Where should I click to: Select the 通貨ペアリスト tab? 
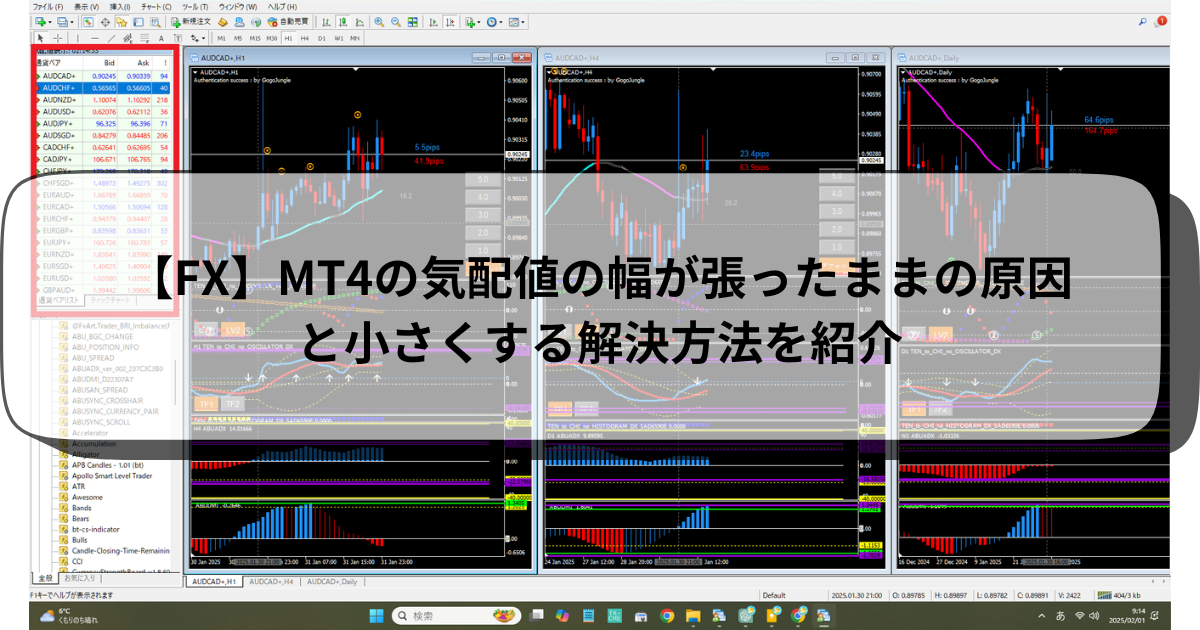point(58,299)
